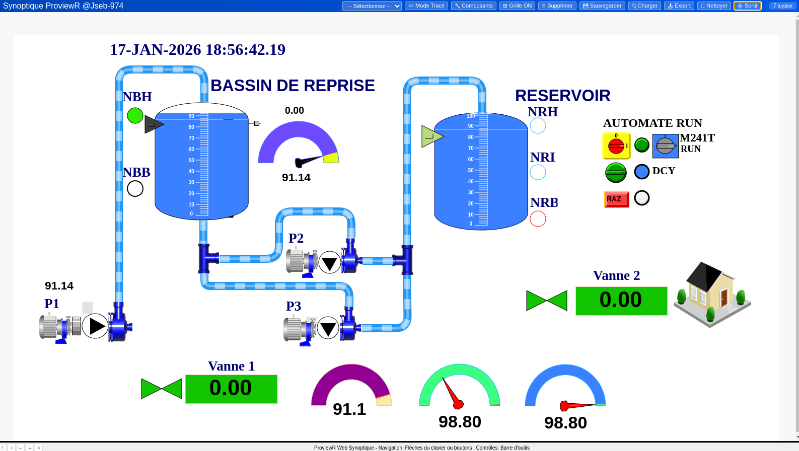Turn the red rotary switch on yellow panel

(616, 146)
